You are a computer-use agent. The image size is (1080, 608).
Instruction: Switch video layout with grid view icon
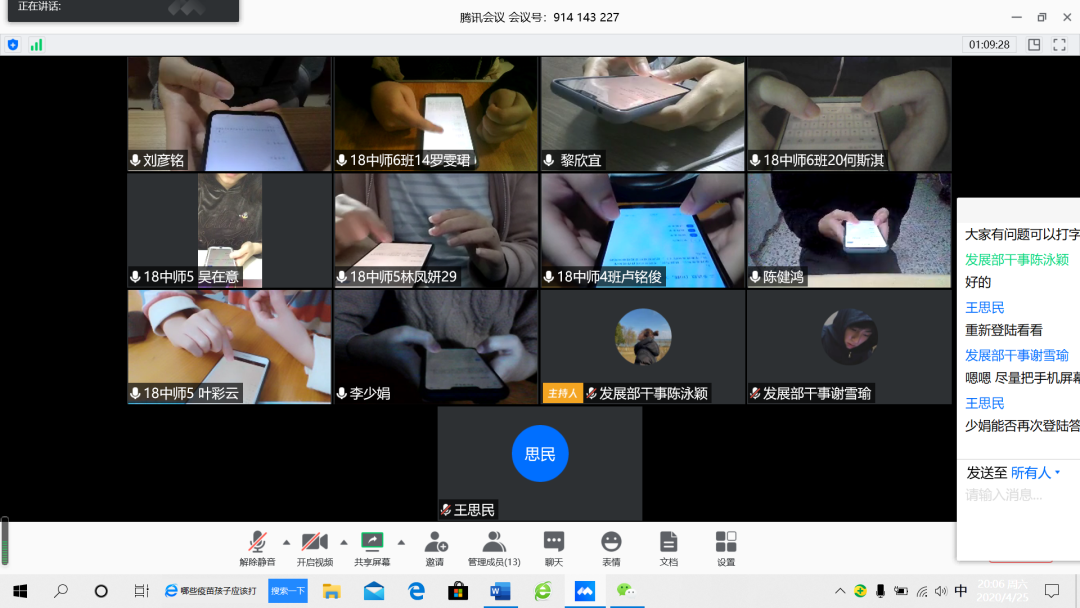[x=1034, y=45]
